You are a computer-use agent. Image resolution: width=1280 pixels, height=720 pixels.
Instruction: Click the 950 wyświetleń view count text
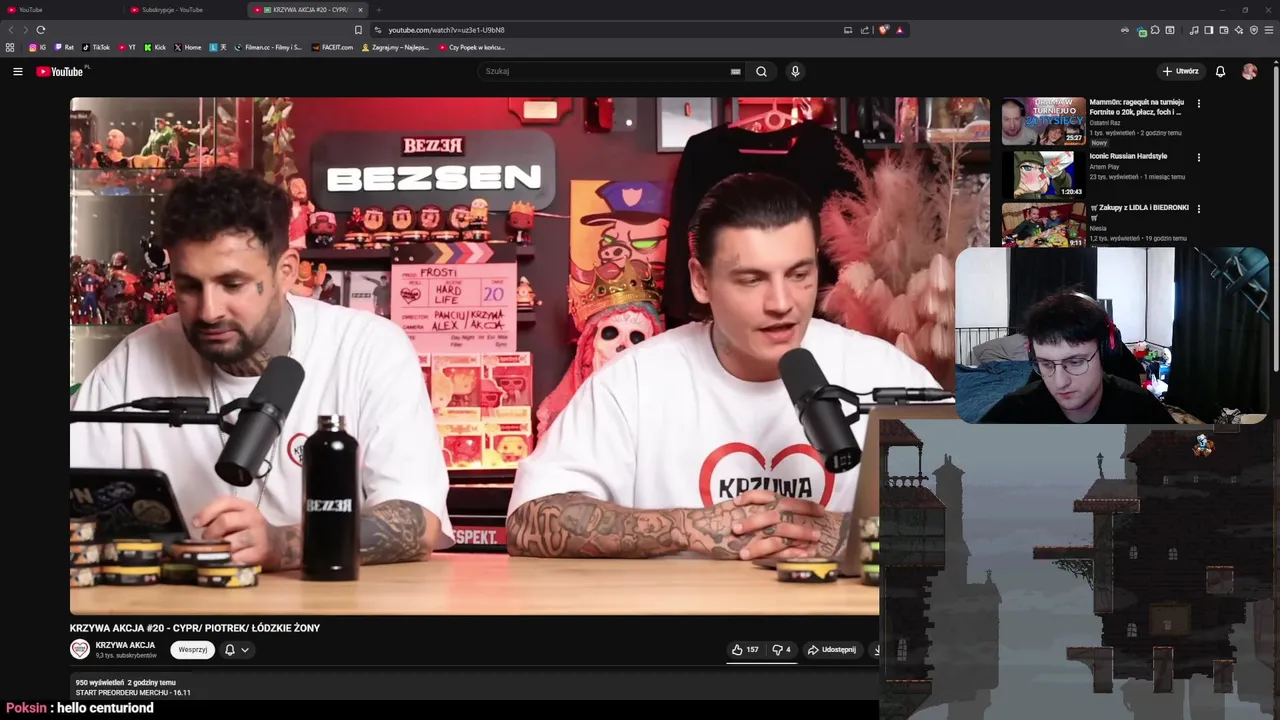point(100,682)
